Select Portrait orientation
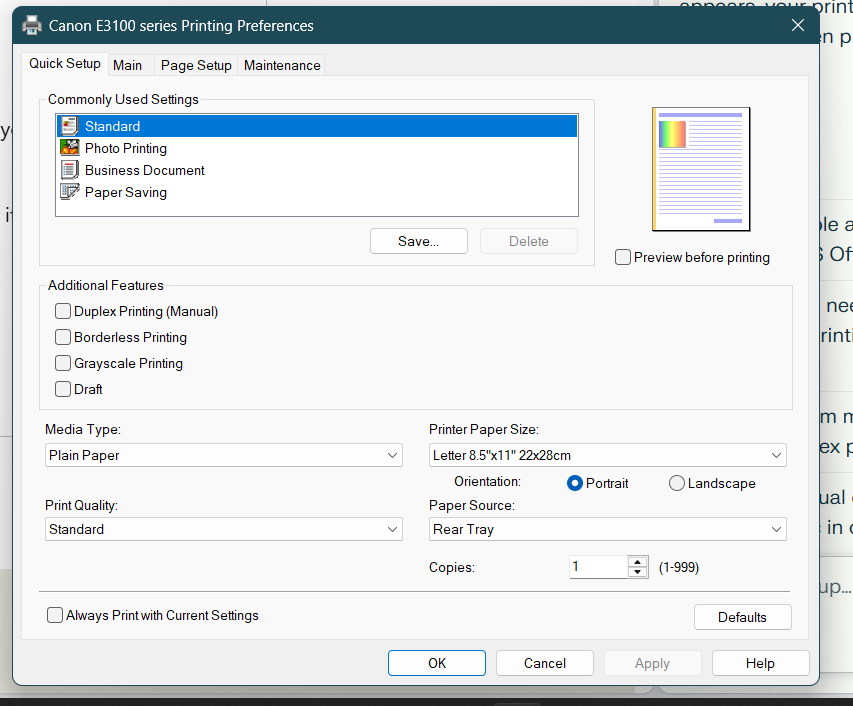853x706 pixels. tap(574, 483)
